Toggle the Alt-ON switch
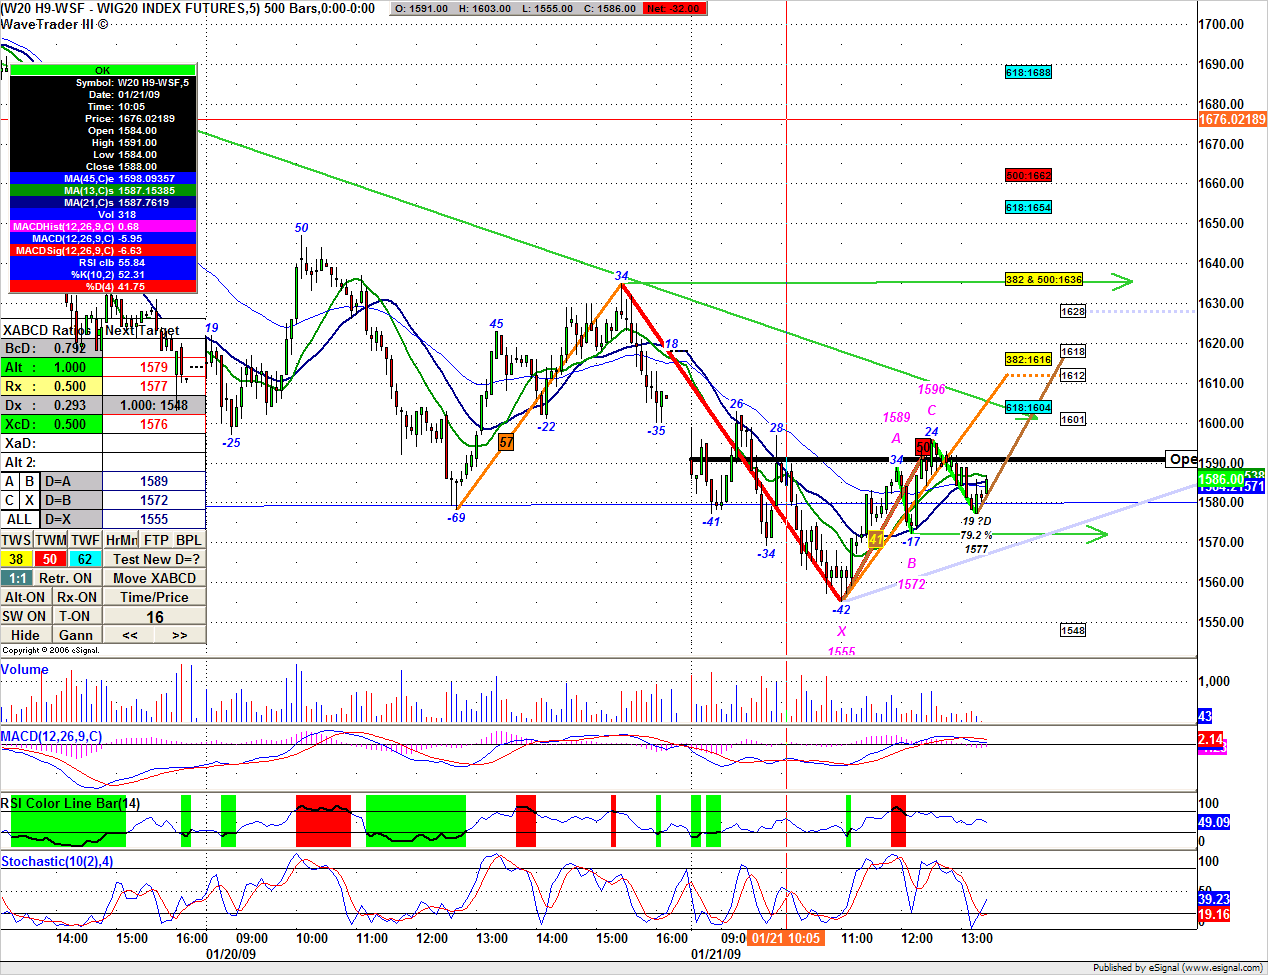Image resolution: width=1268 pixels, height=975 pixels. pos(26,597)
